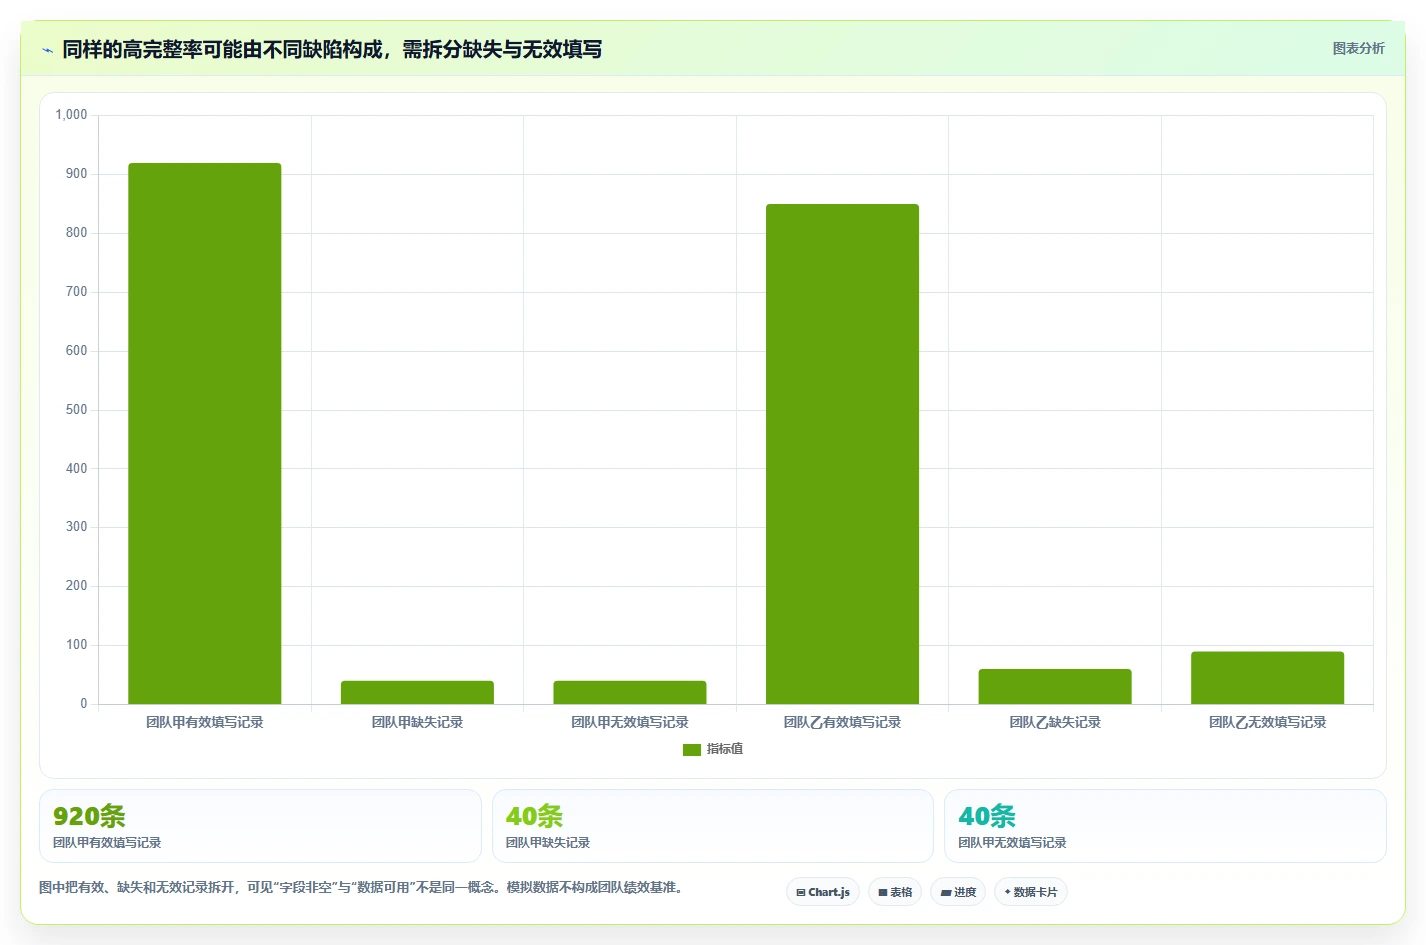Click the 团队甲有效填写记录 bar in the chart
Viewport: 1426px width, 945px height.
[x=205, y=433]
